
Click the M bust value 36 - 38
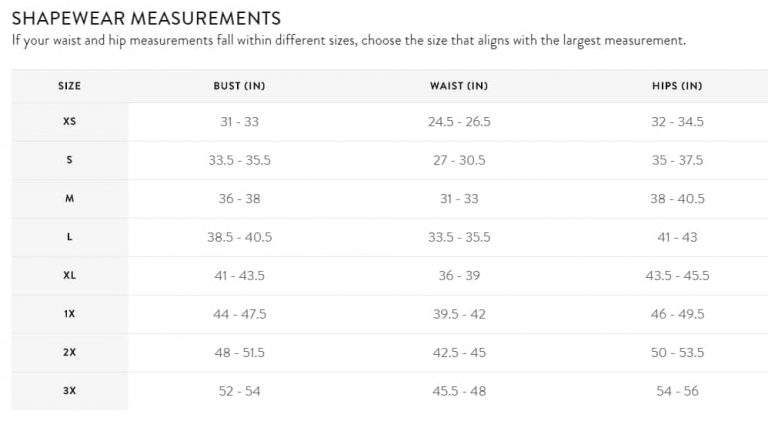click(239, 199)
